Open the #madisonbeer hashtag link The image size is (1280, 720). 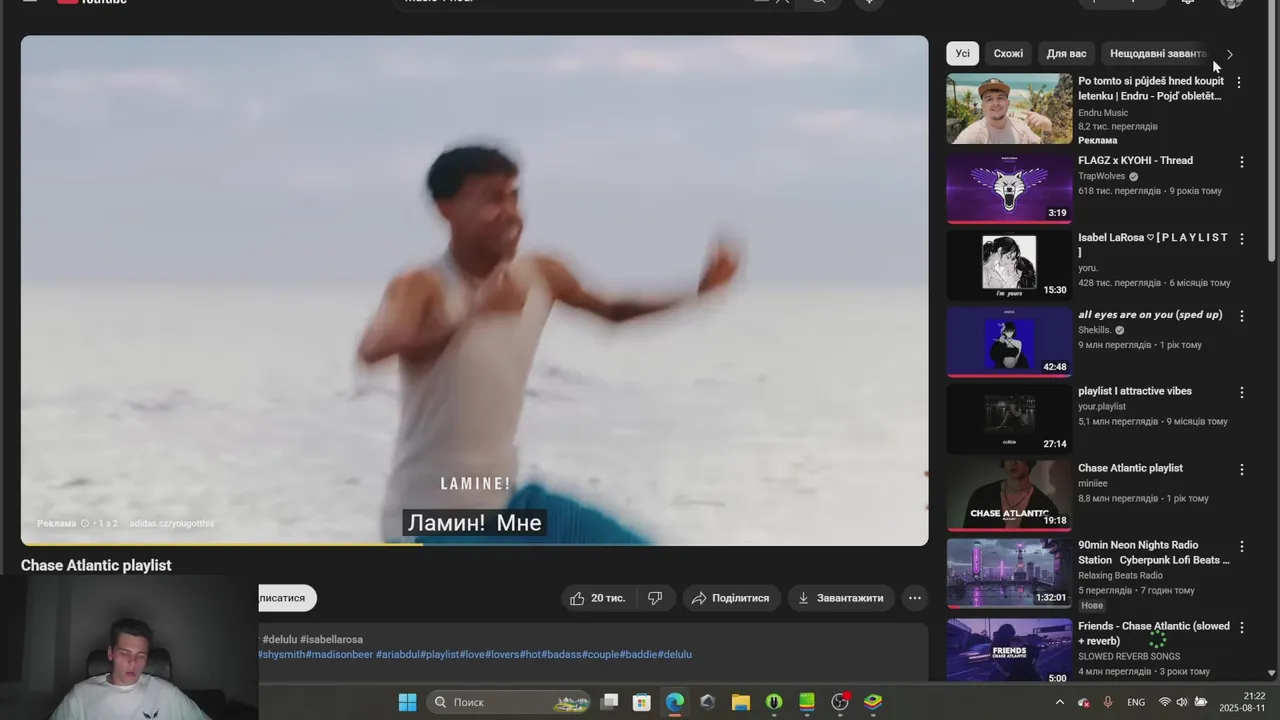point(339,654)
